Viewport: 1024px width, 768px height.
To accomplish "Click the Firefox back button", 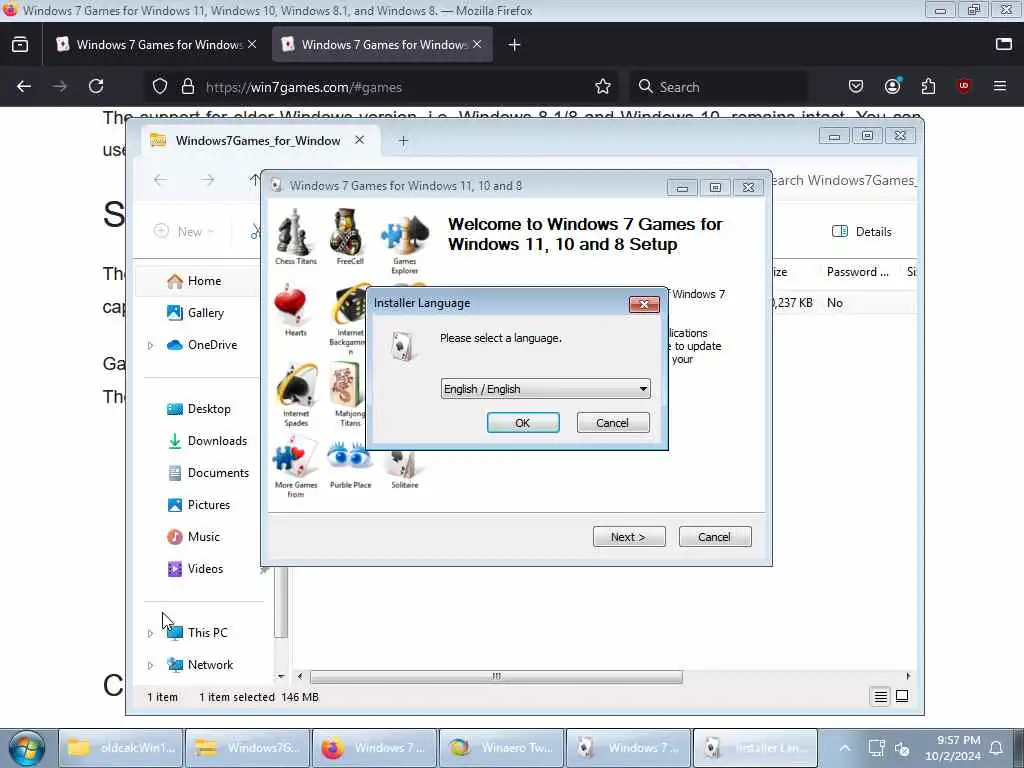I will point(24,86).
